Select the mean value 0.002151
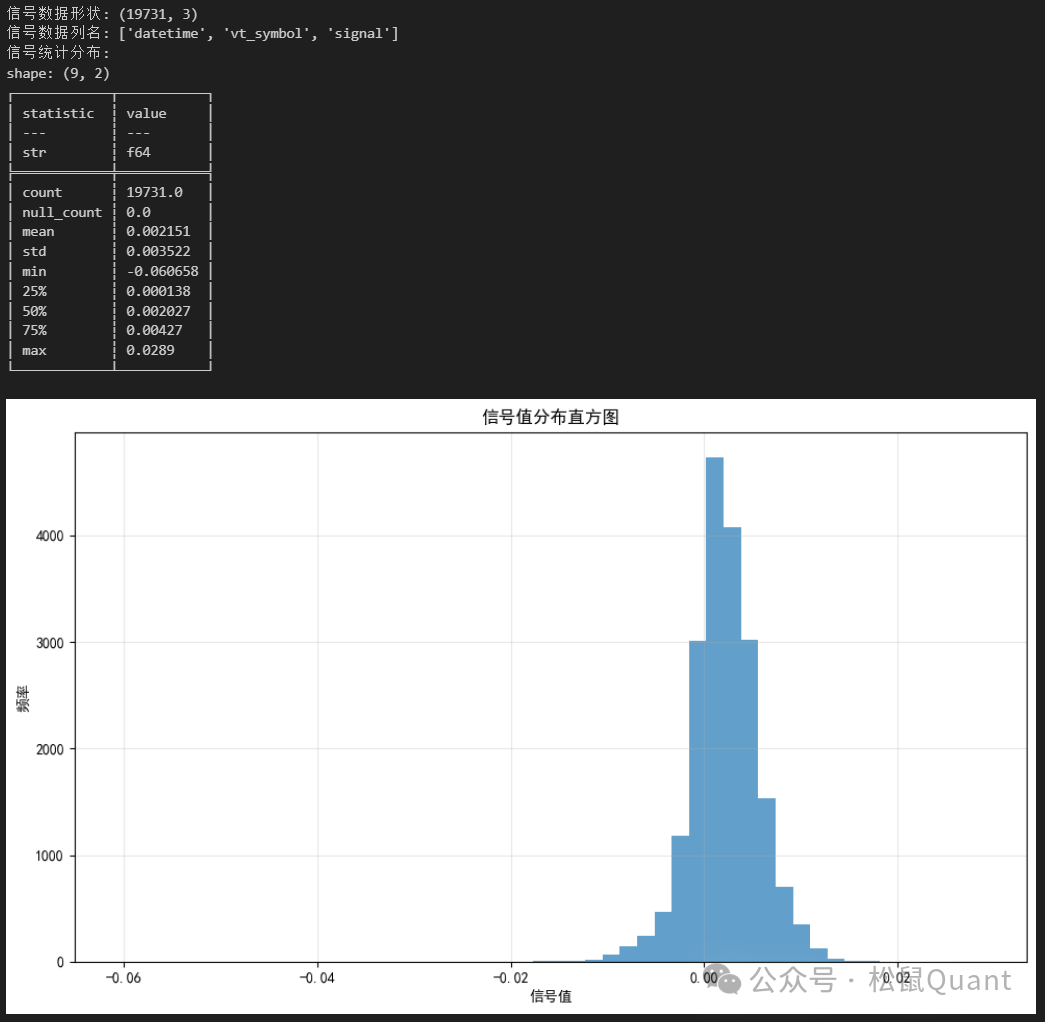 (x=158, y=231)
